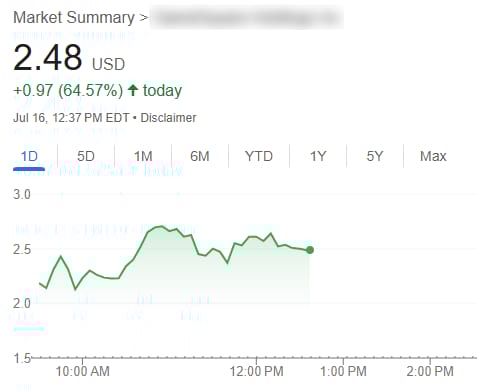This screenshot has width=477, height=390.
Task: Click the 2:00 PM axis marker
Action: 430,371
